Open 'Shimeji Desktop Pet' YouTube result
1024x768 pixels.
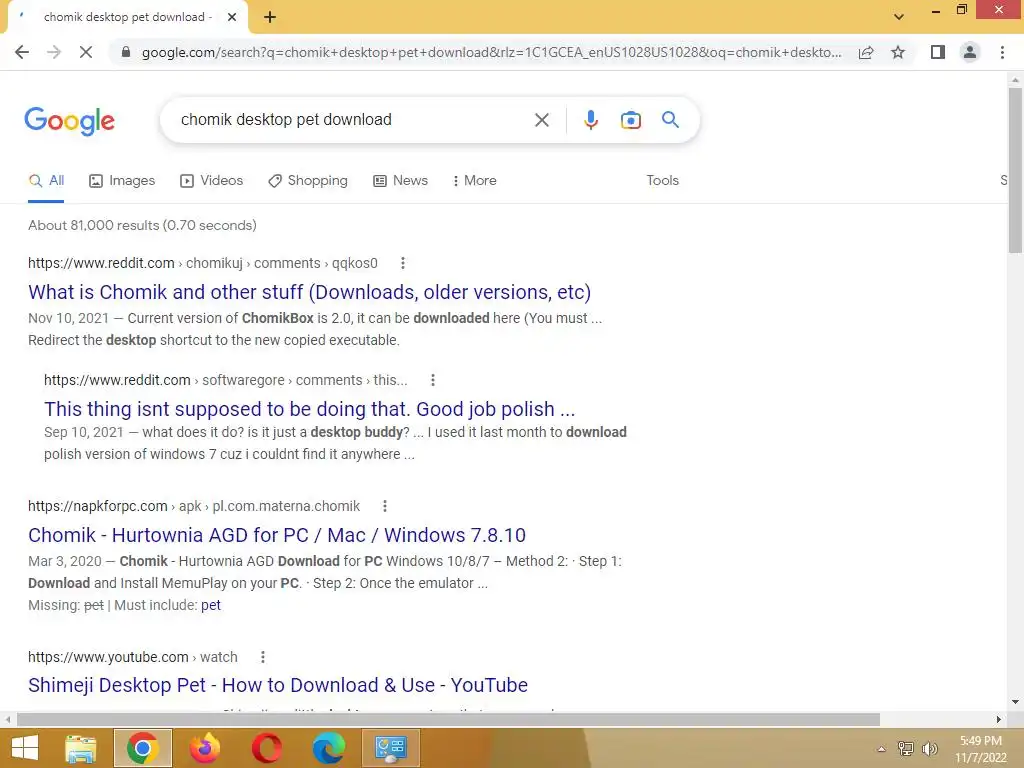tap(278, 685)
